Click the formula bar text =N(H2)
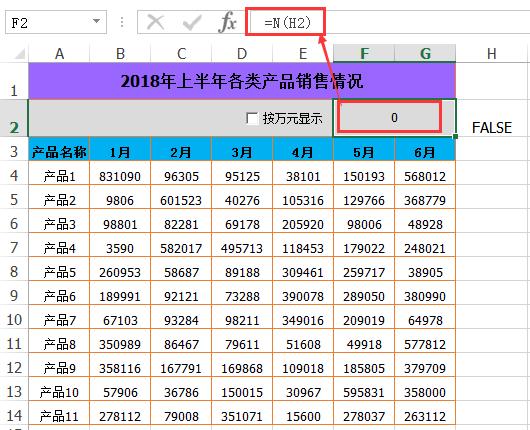The image size is (530, 430). pyautogui.click(x=287, y=23)
